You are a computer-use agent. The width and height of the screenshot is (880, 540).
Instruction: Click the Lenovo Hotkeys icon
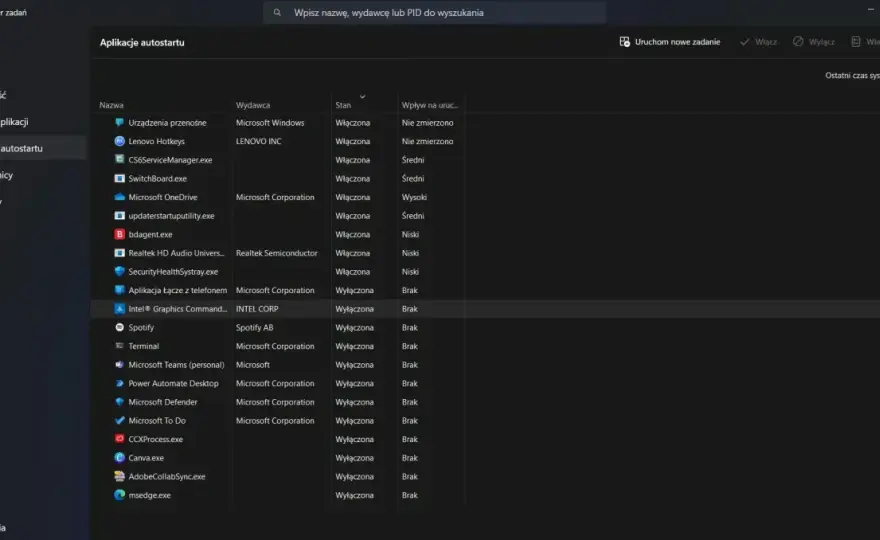(120, 141)
